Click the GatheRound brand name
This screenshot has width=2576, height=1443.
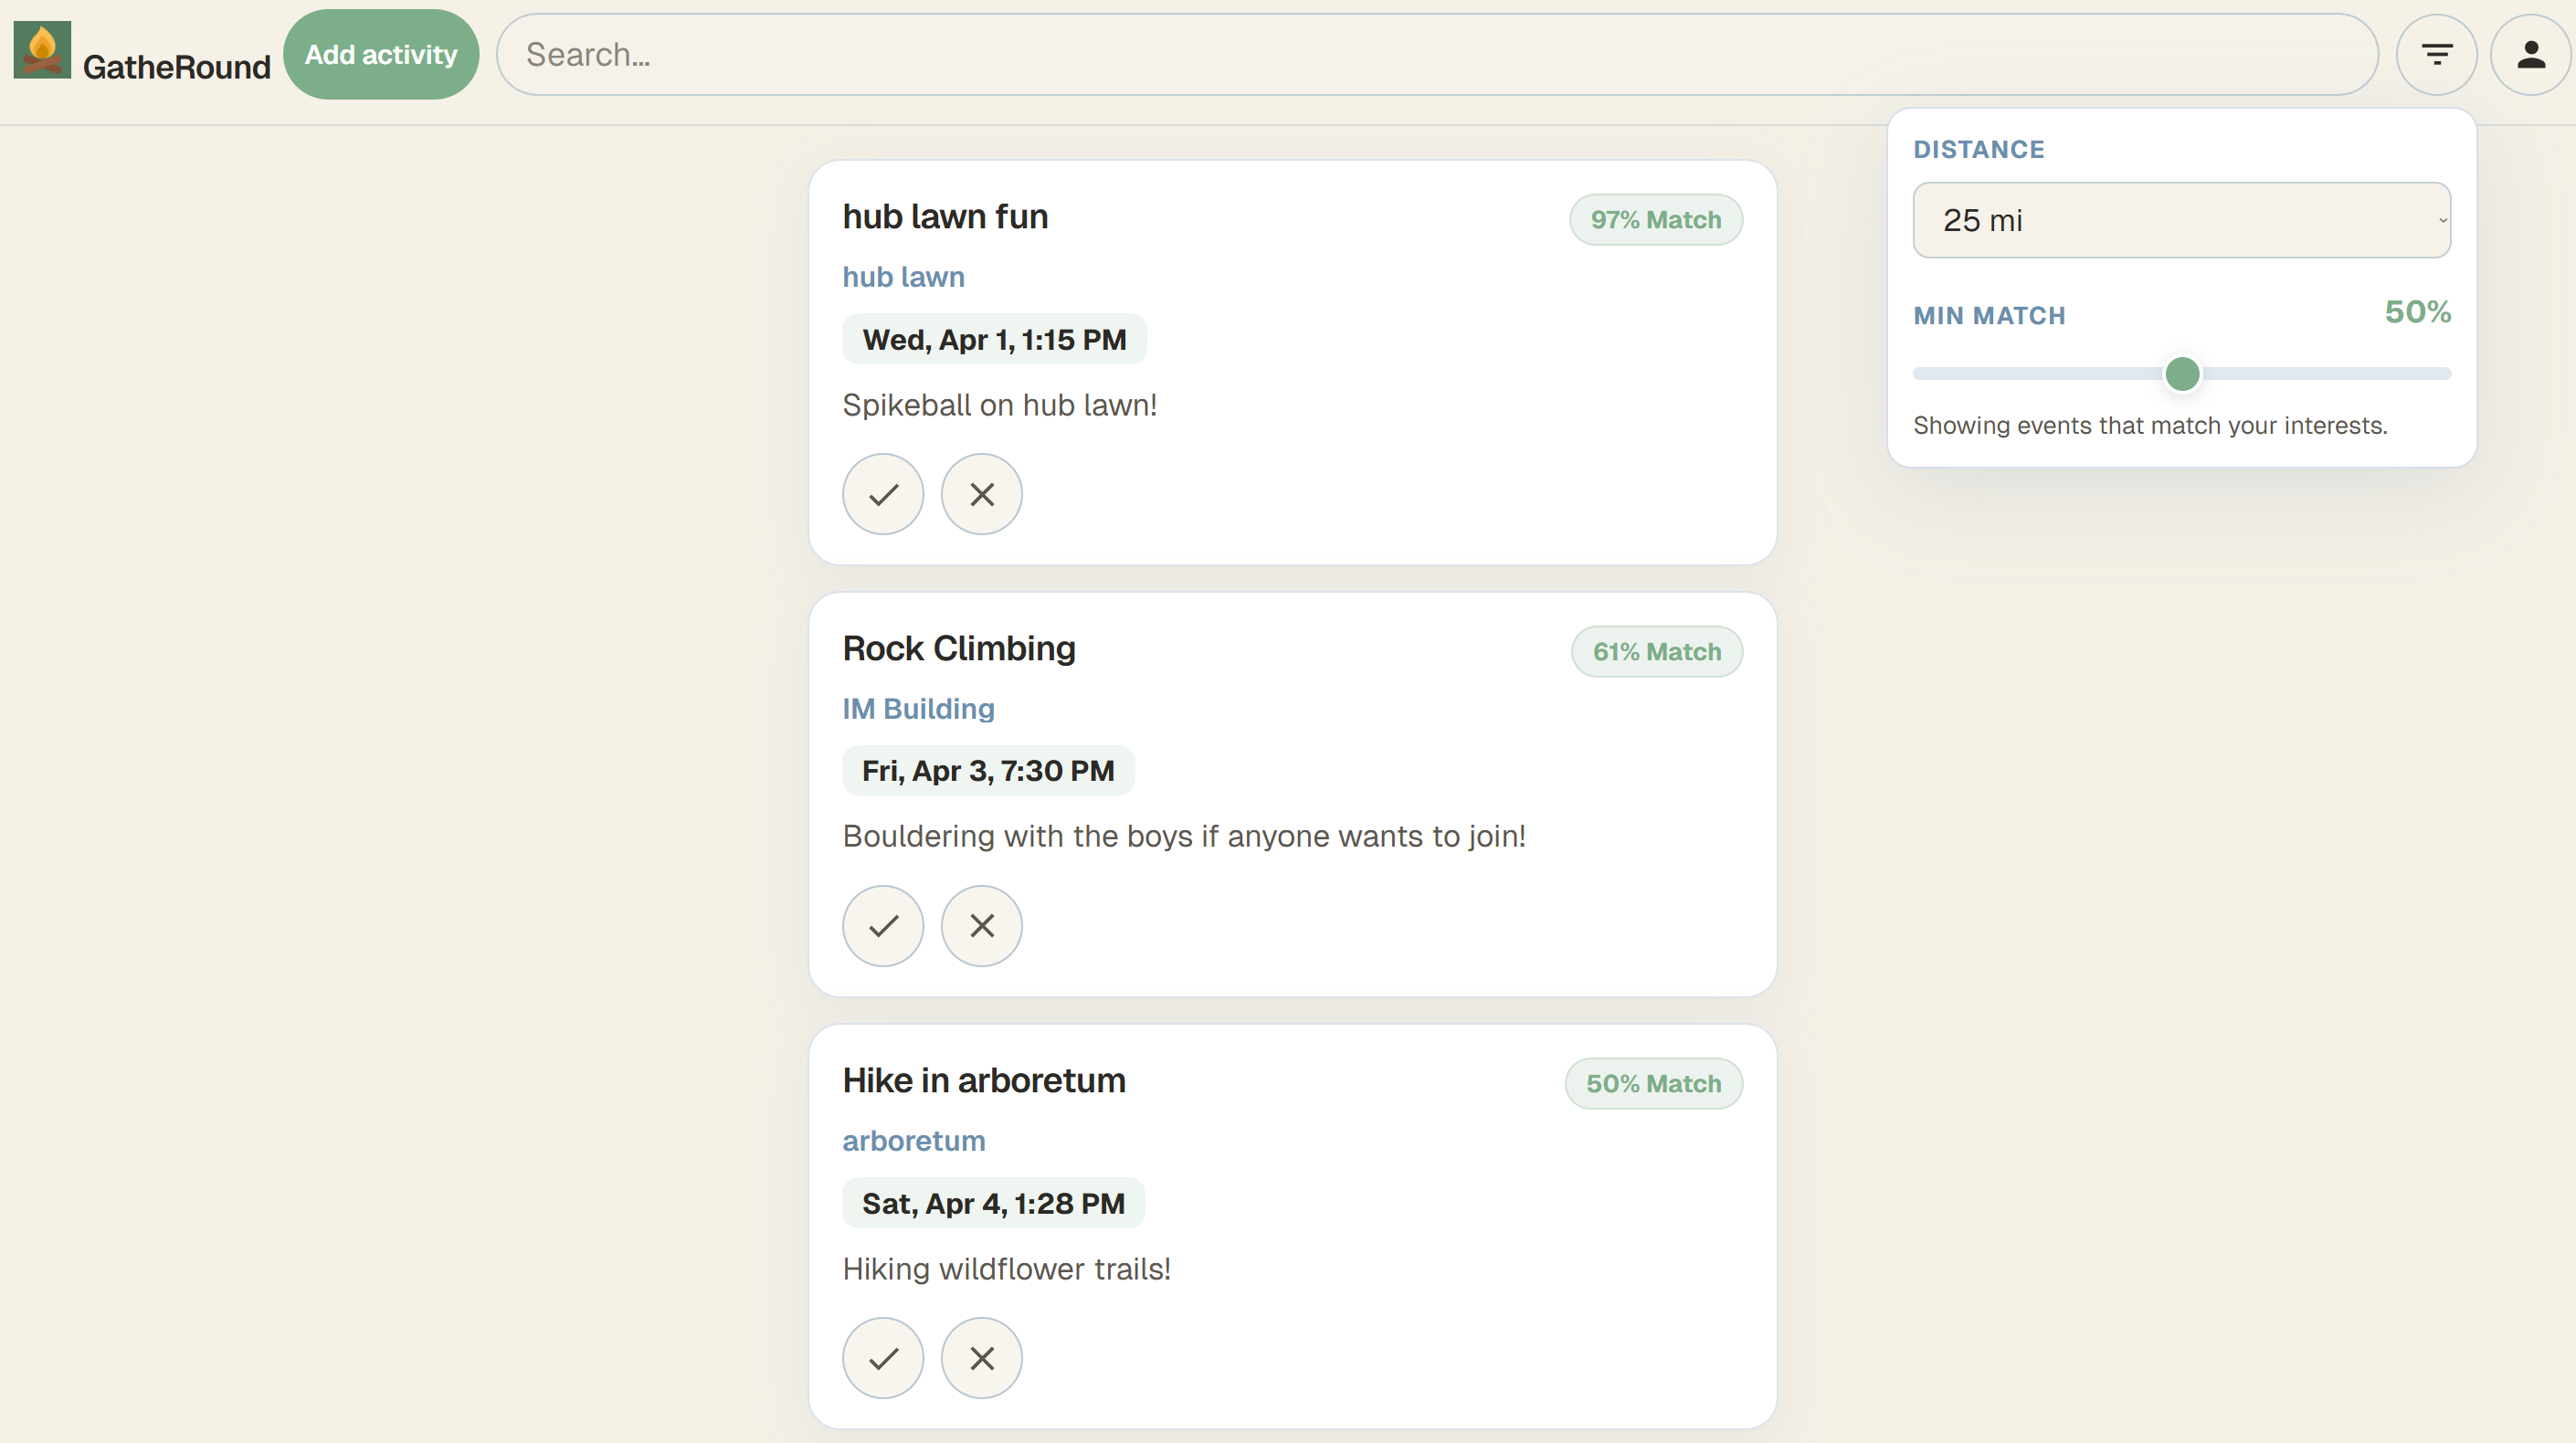coord(176,67)
